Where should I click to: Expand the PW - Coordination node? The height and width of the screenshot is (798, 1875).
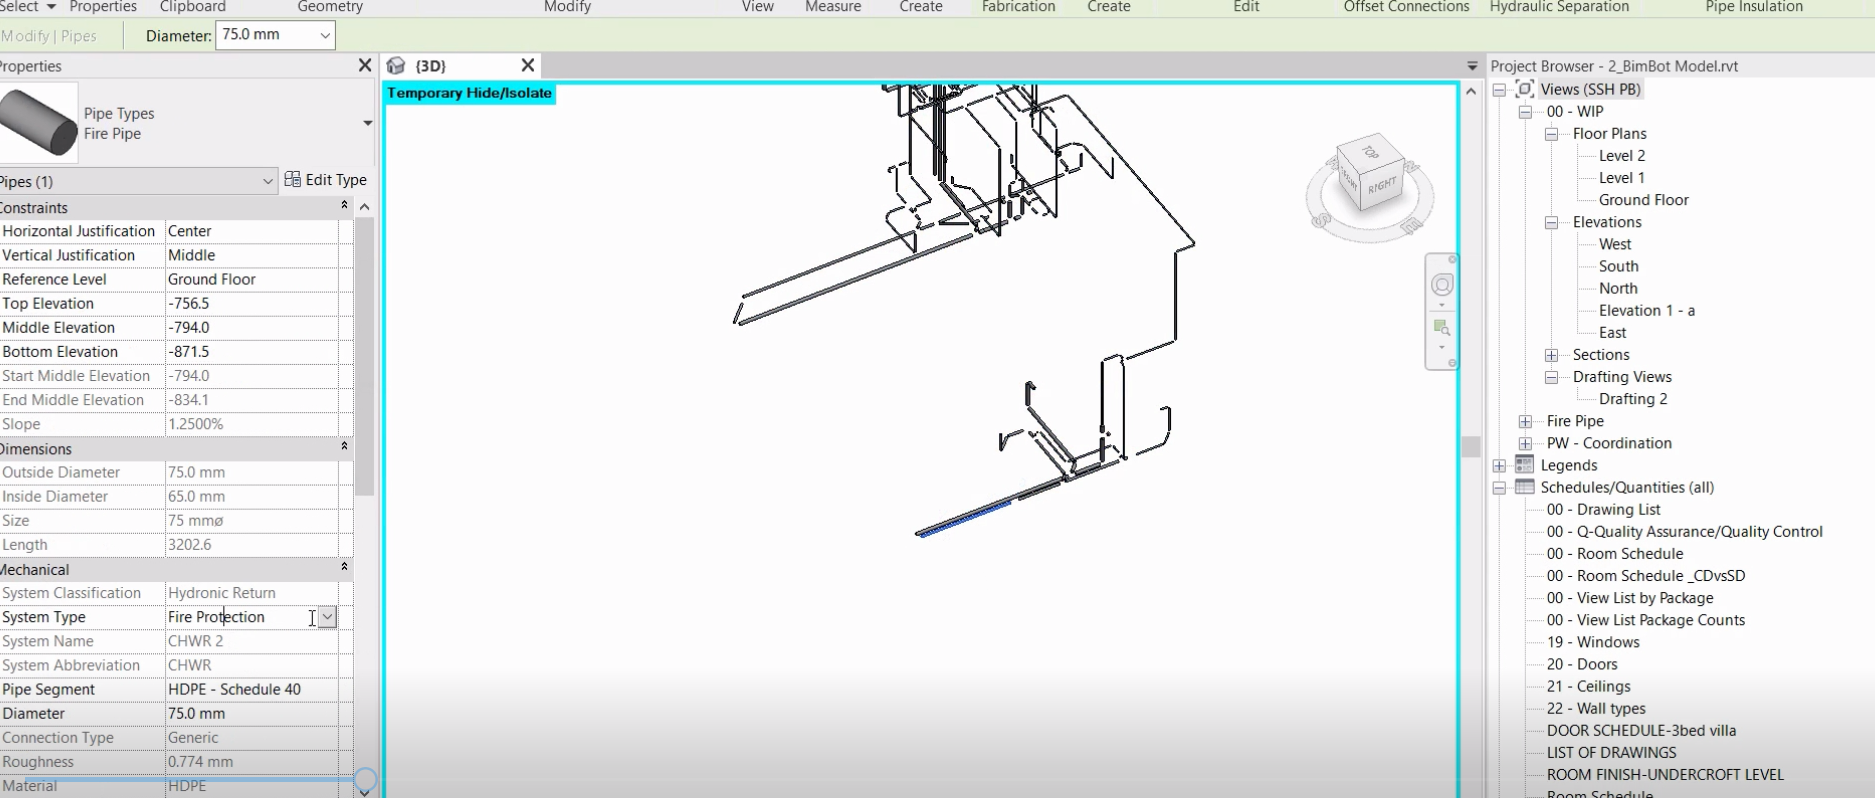pyautogui.click(x=1525, y=443)
